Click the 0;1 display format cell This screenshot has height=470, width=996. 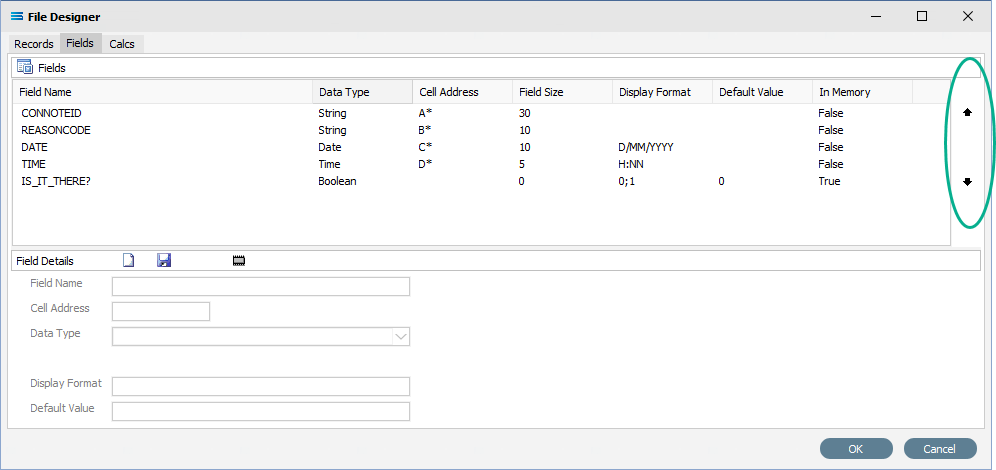(x=626, y=181)
